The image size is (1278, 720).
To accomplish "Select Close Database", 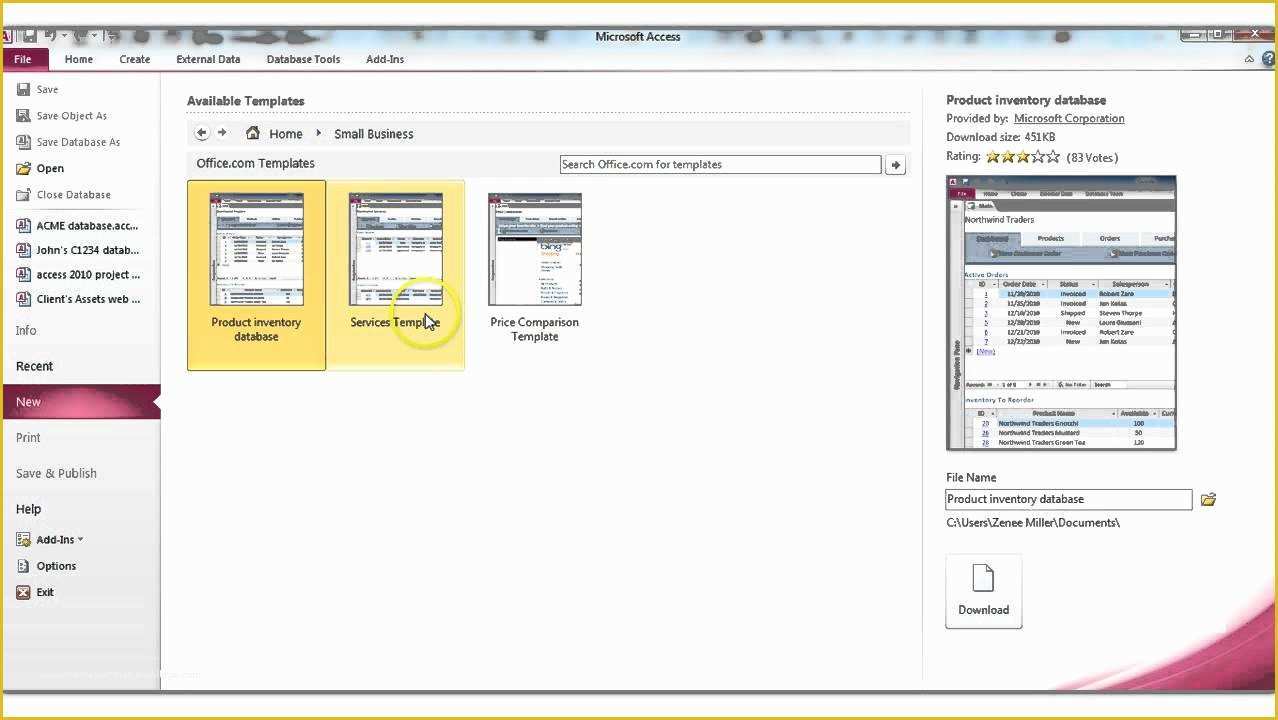I will [64, 195].
